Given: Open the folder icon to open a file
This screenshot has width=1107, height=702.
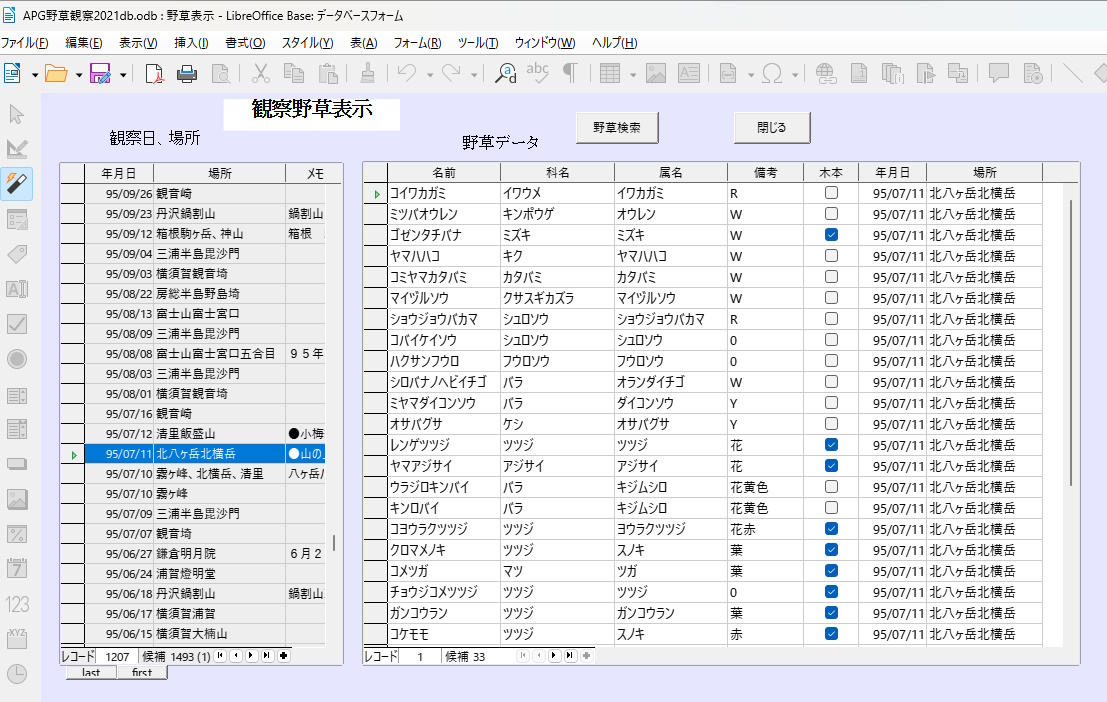Looking at the screenshot, I should [56, 73].
